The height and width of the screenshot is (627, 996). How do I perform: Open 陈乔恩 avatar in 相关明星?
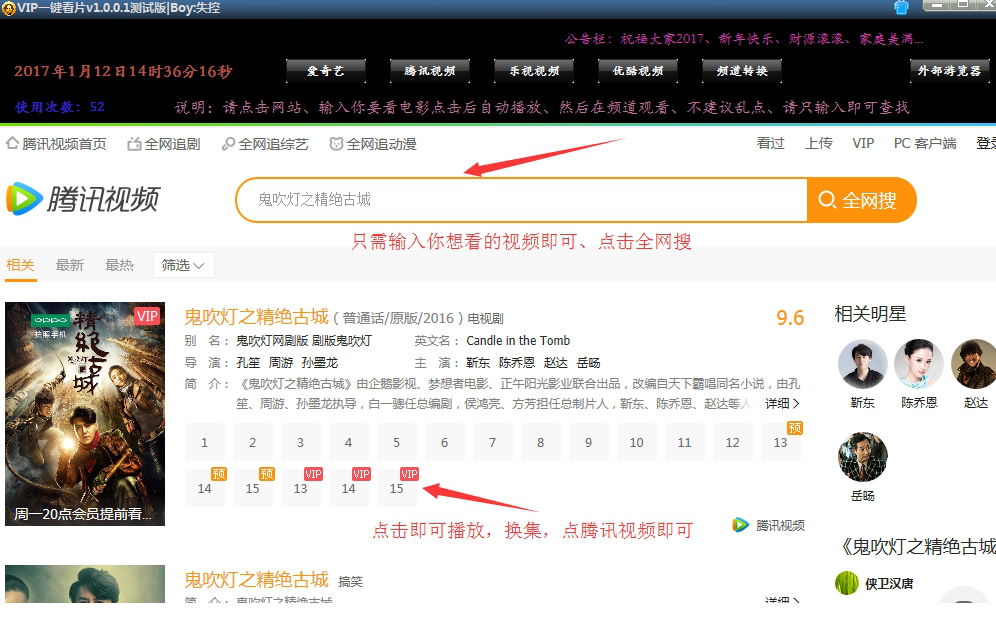919,364
